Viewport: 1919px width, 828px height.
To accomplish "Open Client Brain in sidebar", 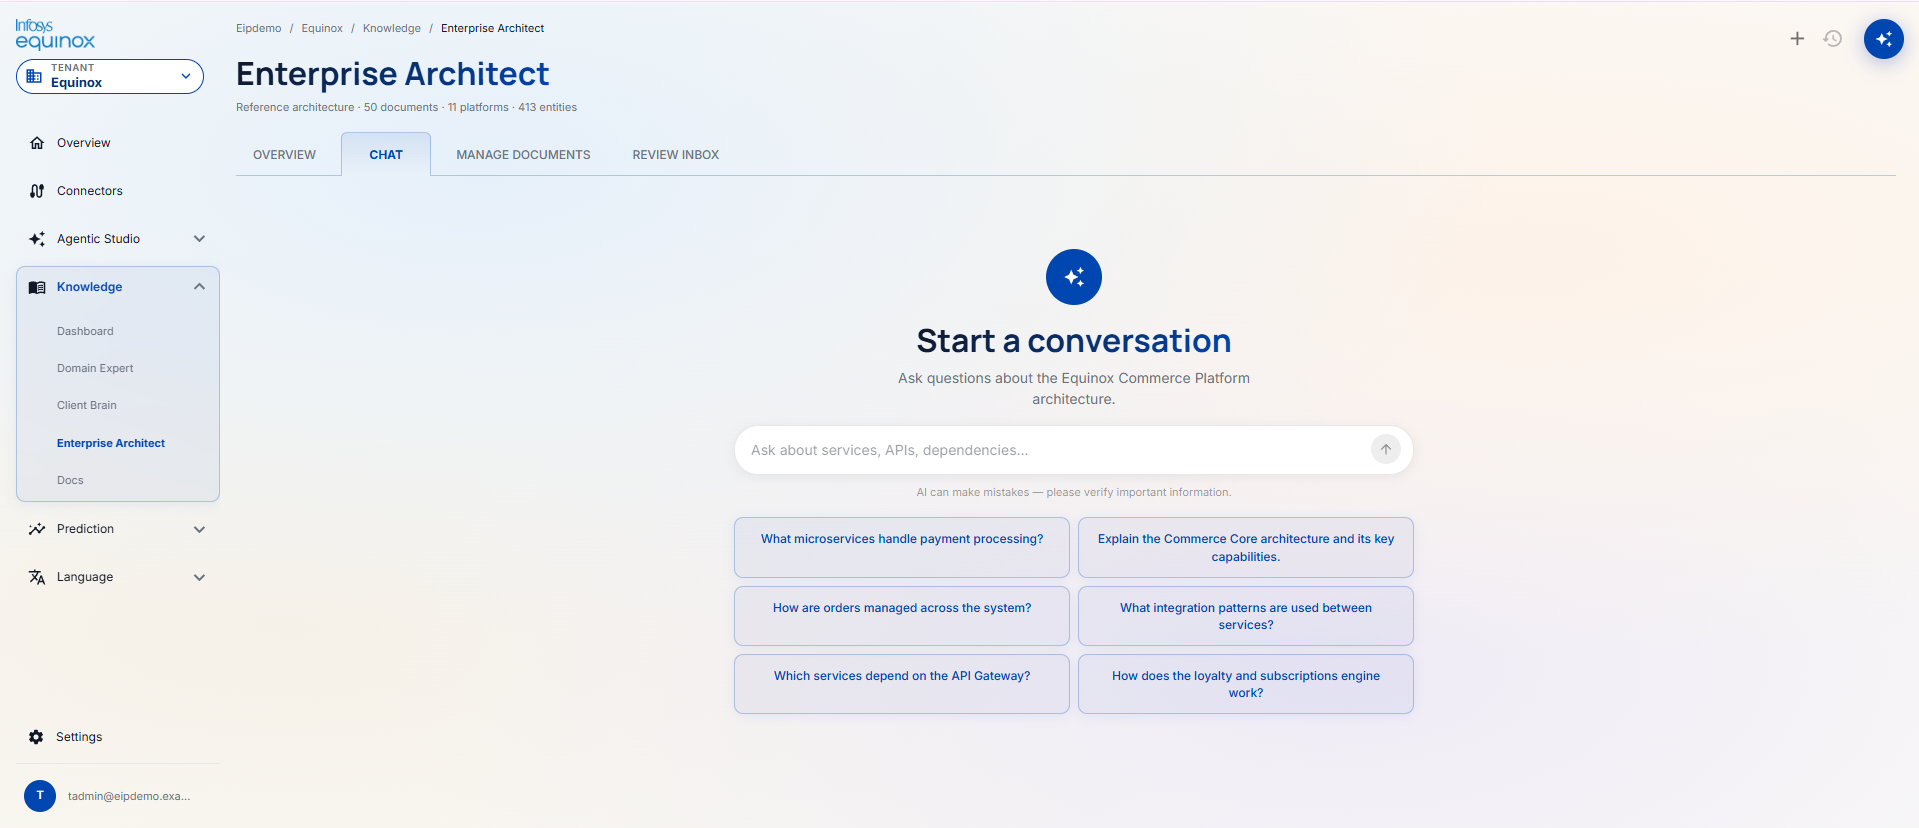I will coord(87,405).
